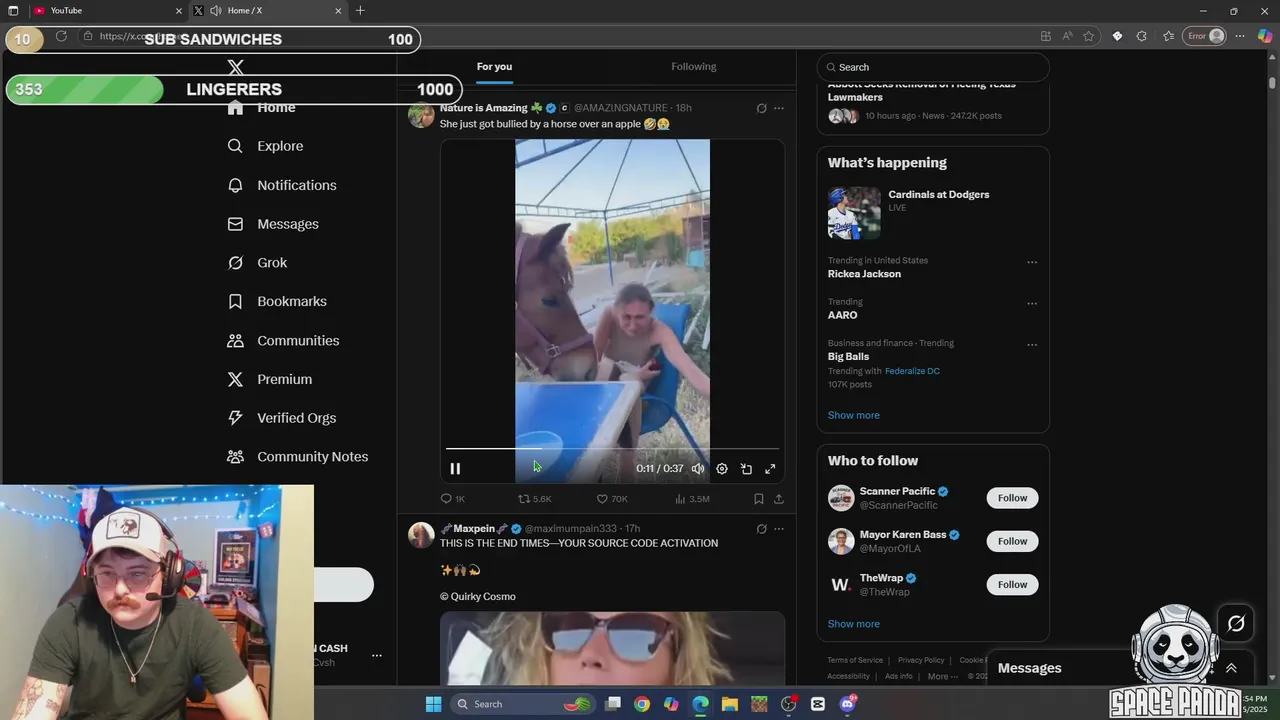Viewport: 1280px width, 720px height.
Task: Expand video to fullscreen
Action: point(770,468)
